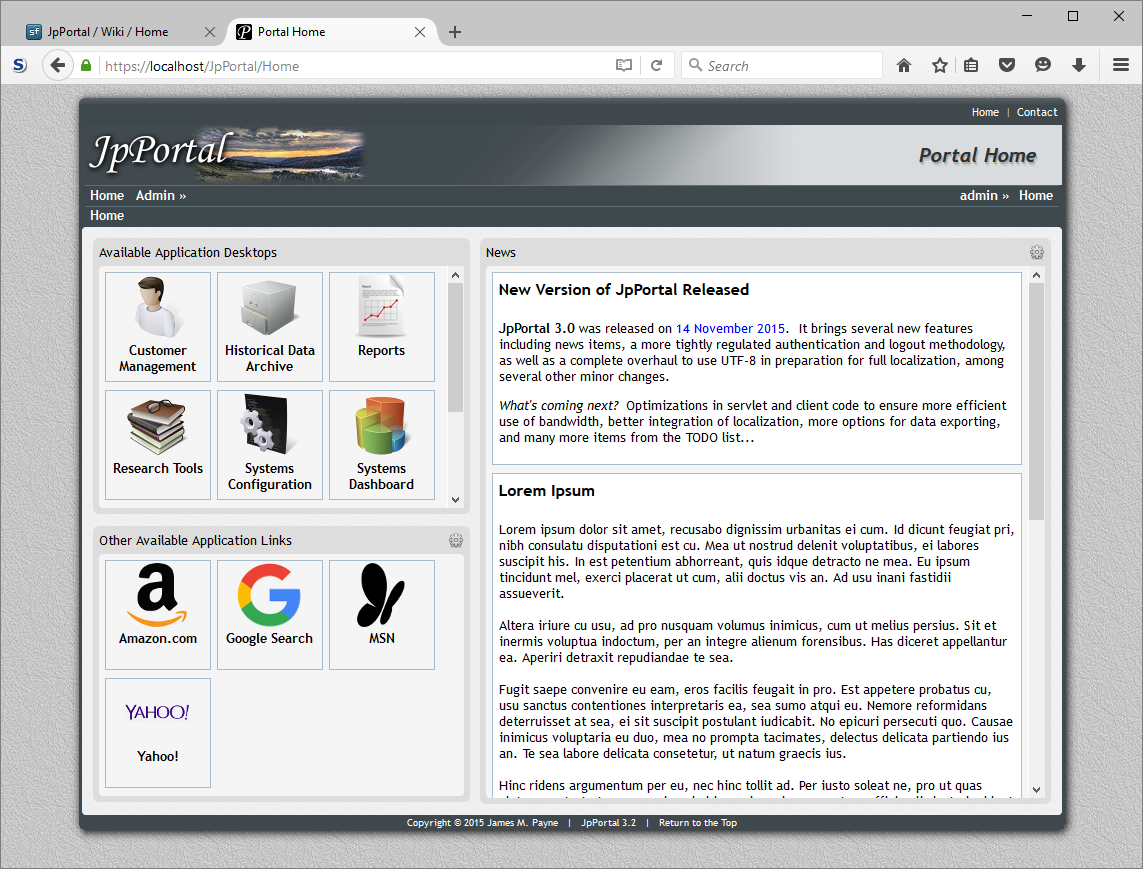1143x869 pixels.
Task: Switch to the JpPortal Wiki tab
Action: pos(110,31)
